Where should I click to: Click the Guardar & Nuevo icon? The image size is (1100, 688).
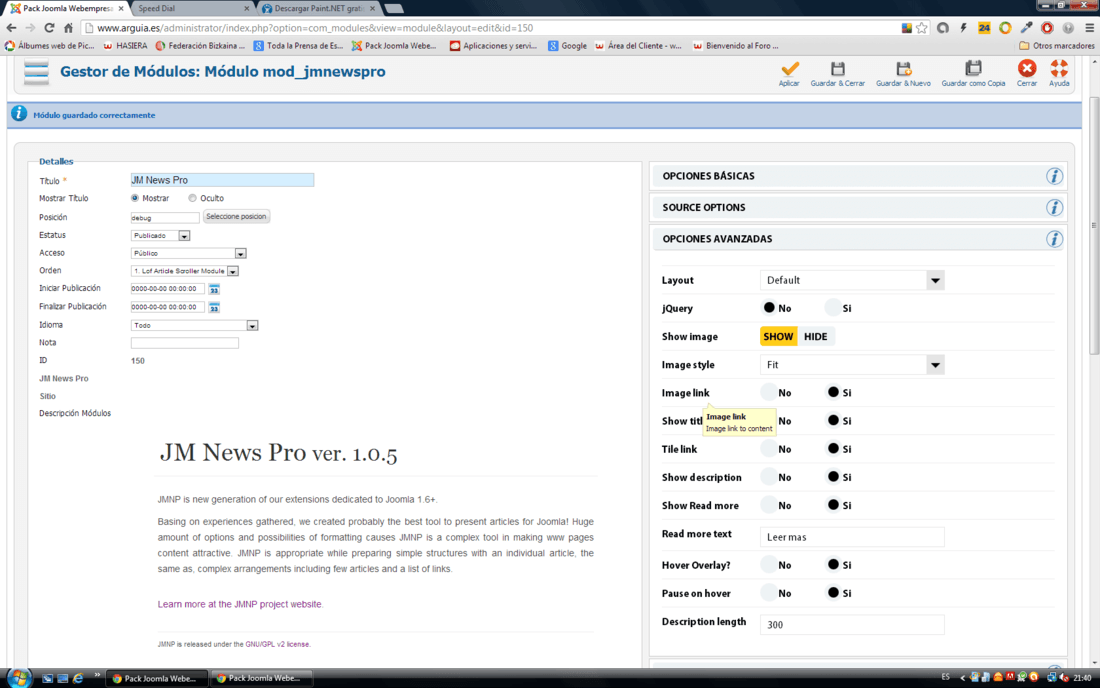904,69
